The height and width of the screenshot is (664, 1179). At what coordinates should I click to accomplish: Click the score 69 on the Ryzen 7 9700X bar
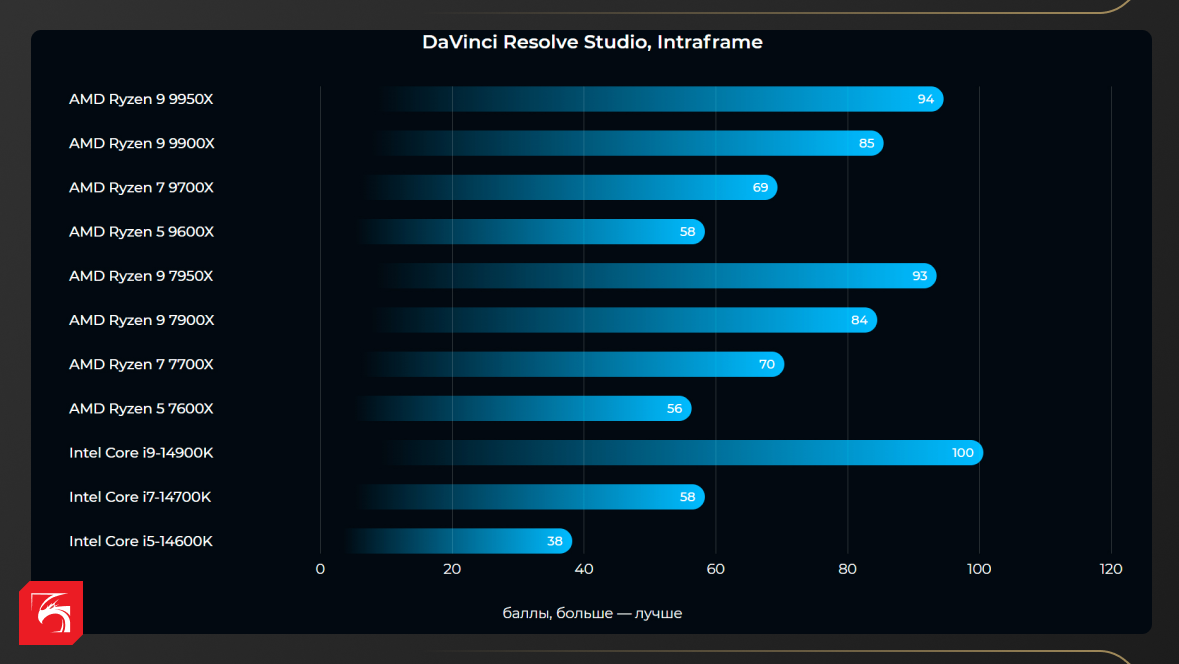click(x=760, y=187)
